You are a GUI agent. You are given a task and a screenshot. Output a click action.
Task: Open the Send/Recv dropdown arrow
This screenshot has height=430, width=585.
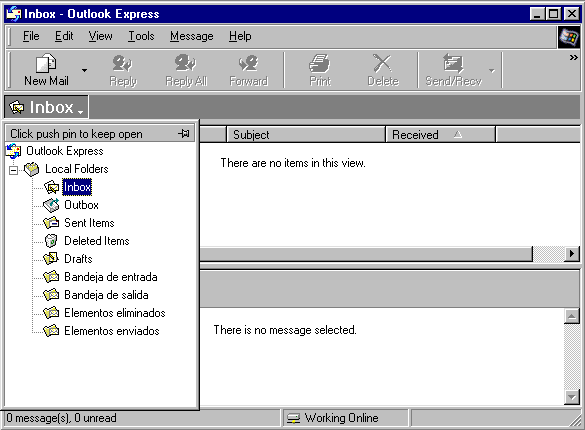492,70
